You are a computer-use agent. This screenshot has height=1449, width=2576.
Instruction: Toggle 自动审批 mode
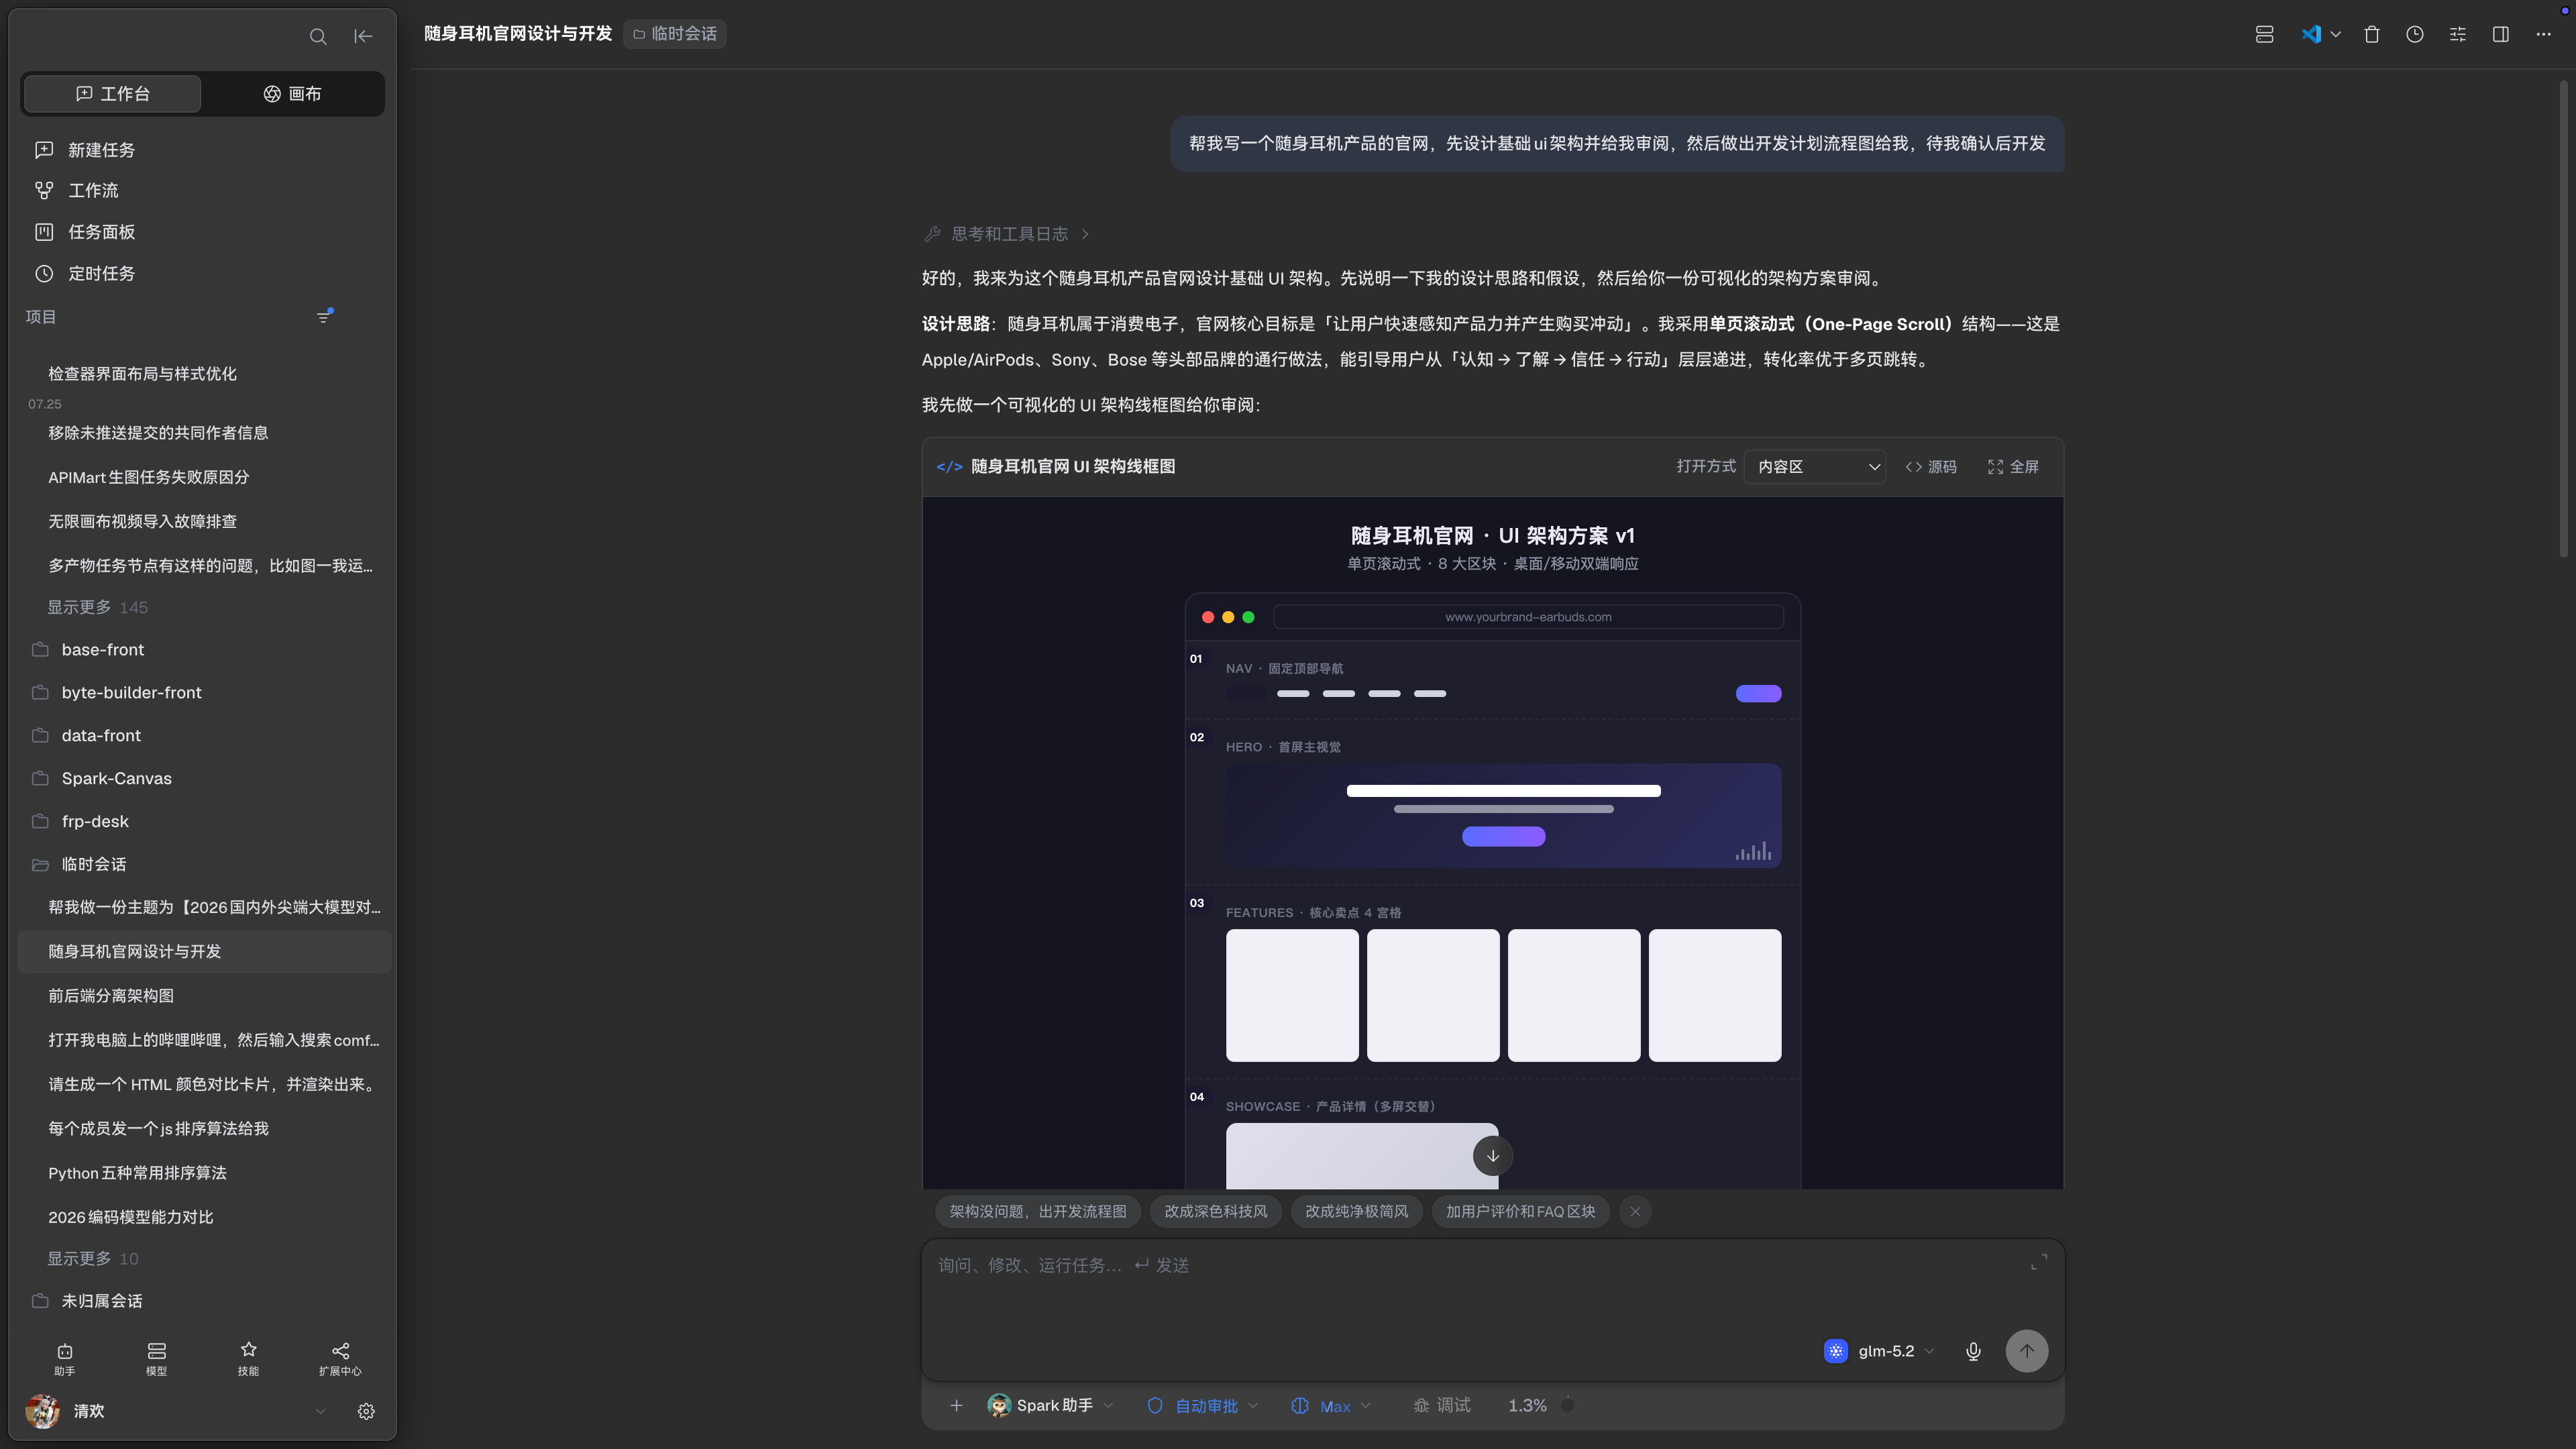pos(1203,1405)
